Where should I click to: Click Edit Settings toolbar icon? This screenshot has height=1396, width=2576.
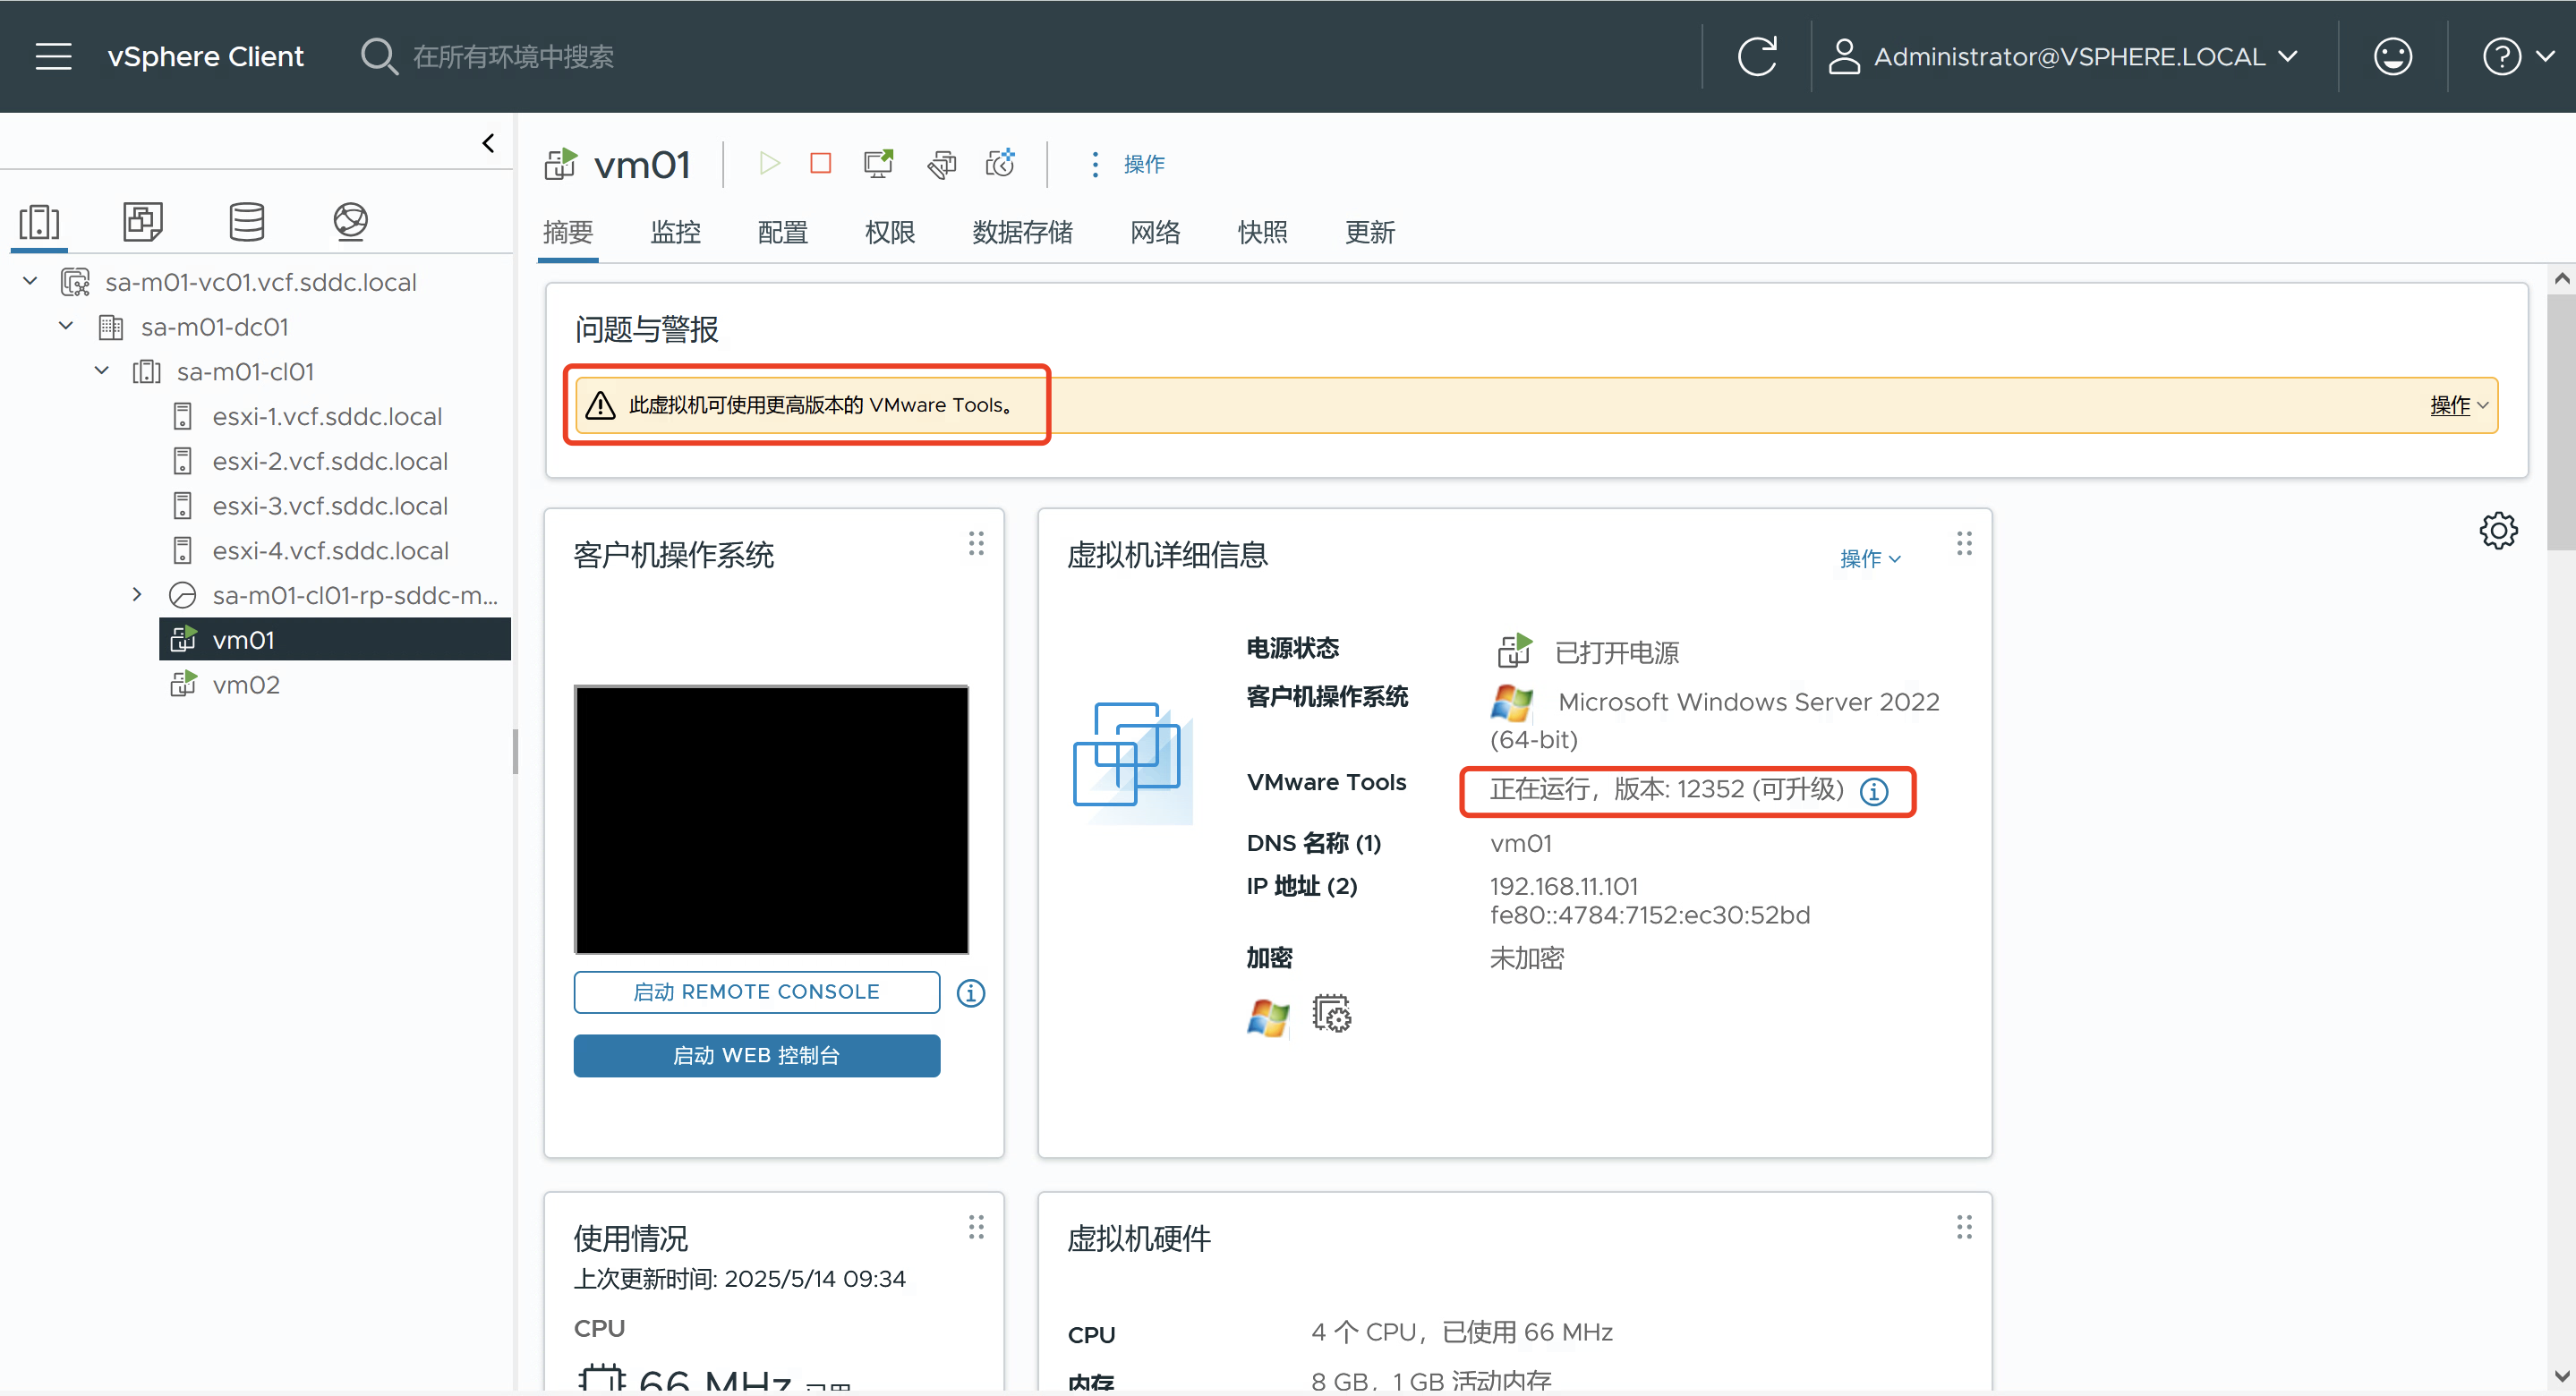pos(941,163)
